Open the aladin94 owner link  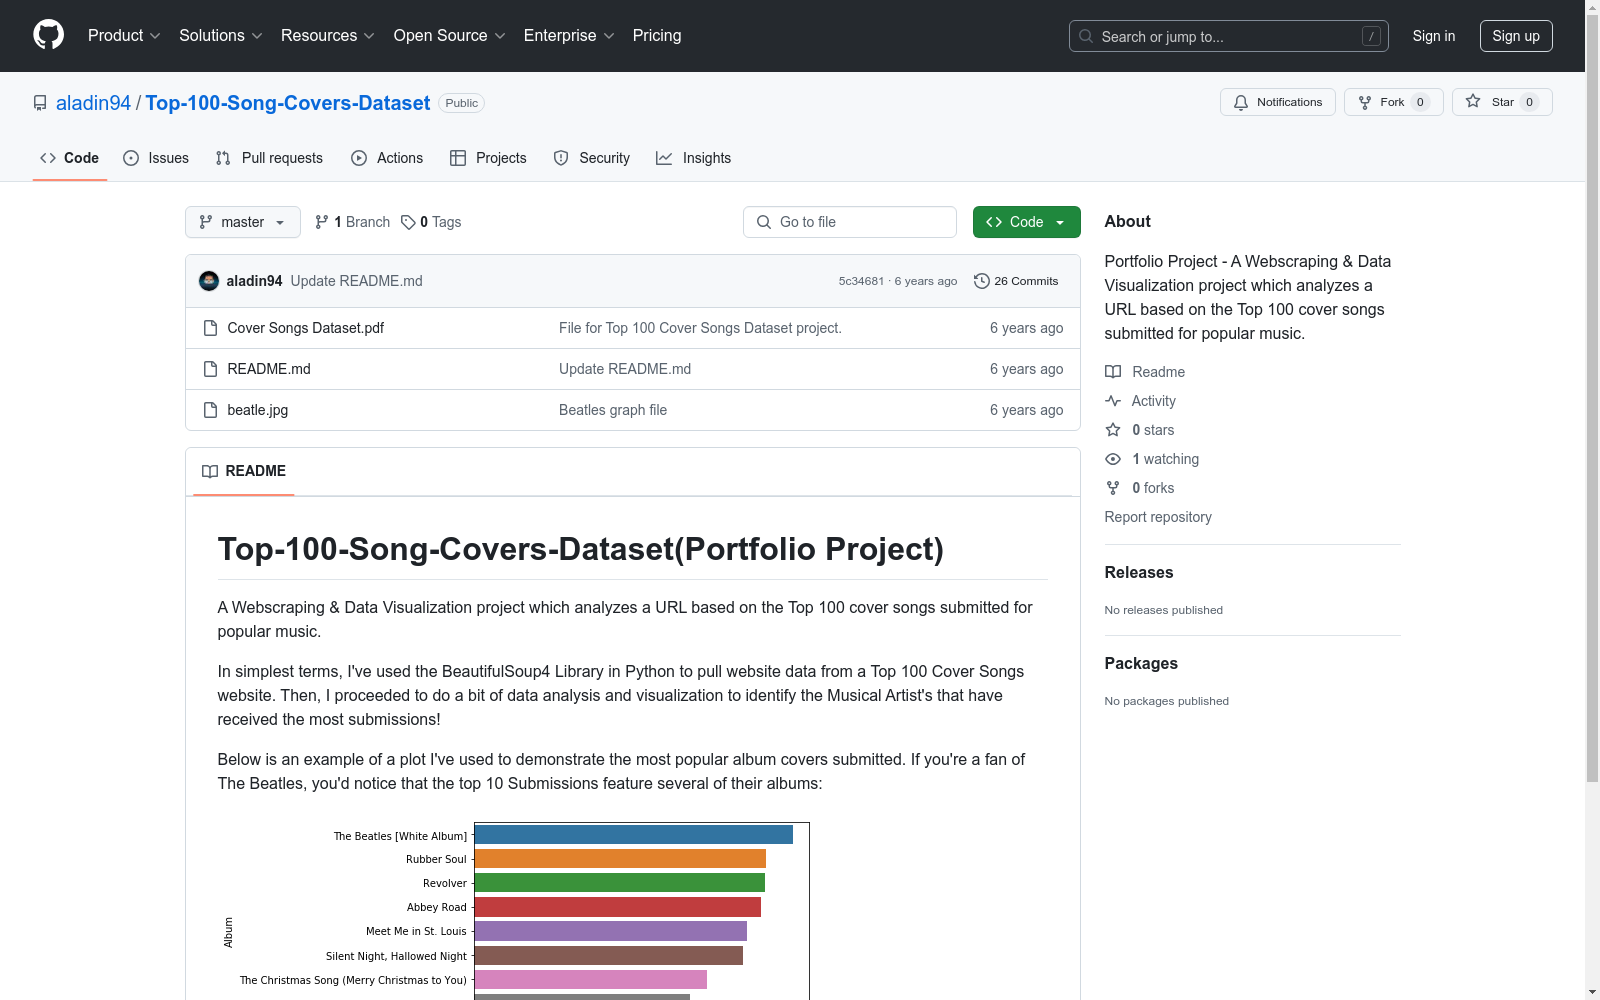(x=93, y=103)
